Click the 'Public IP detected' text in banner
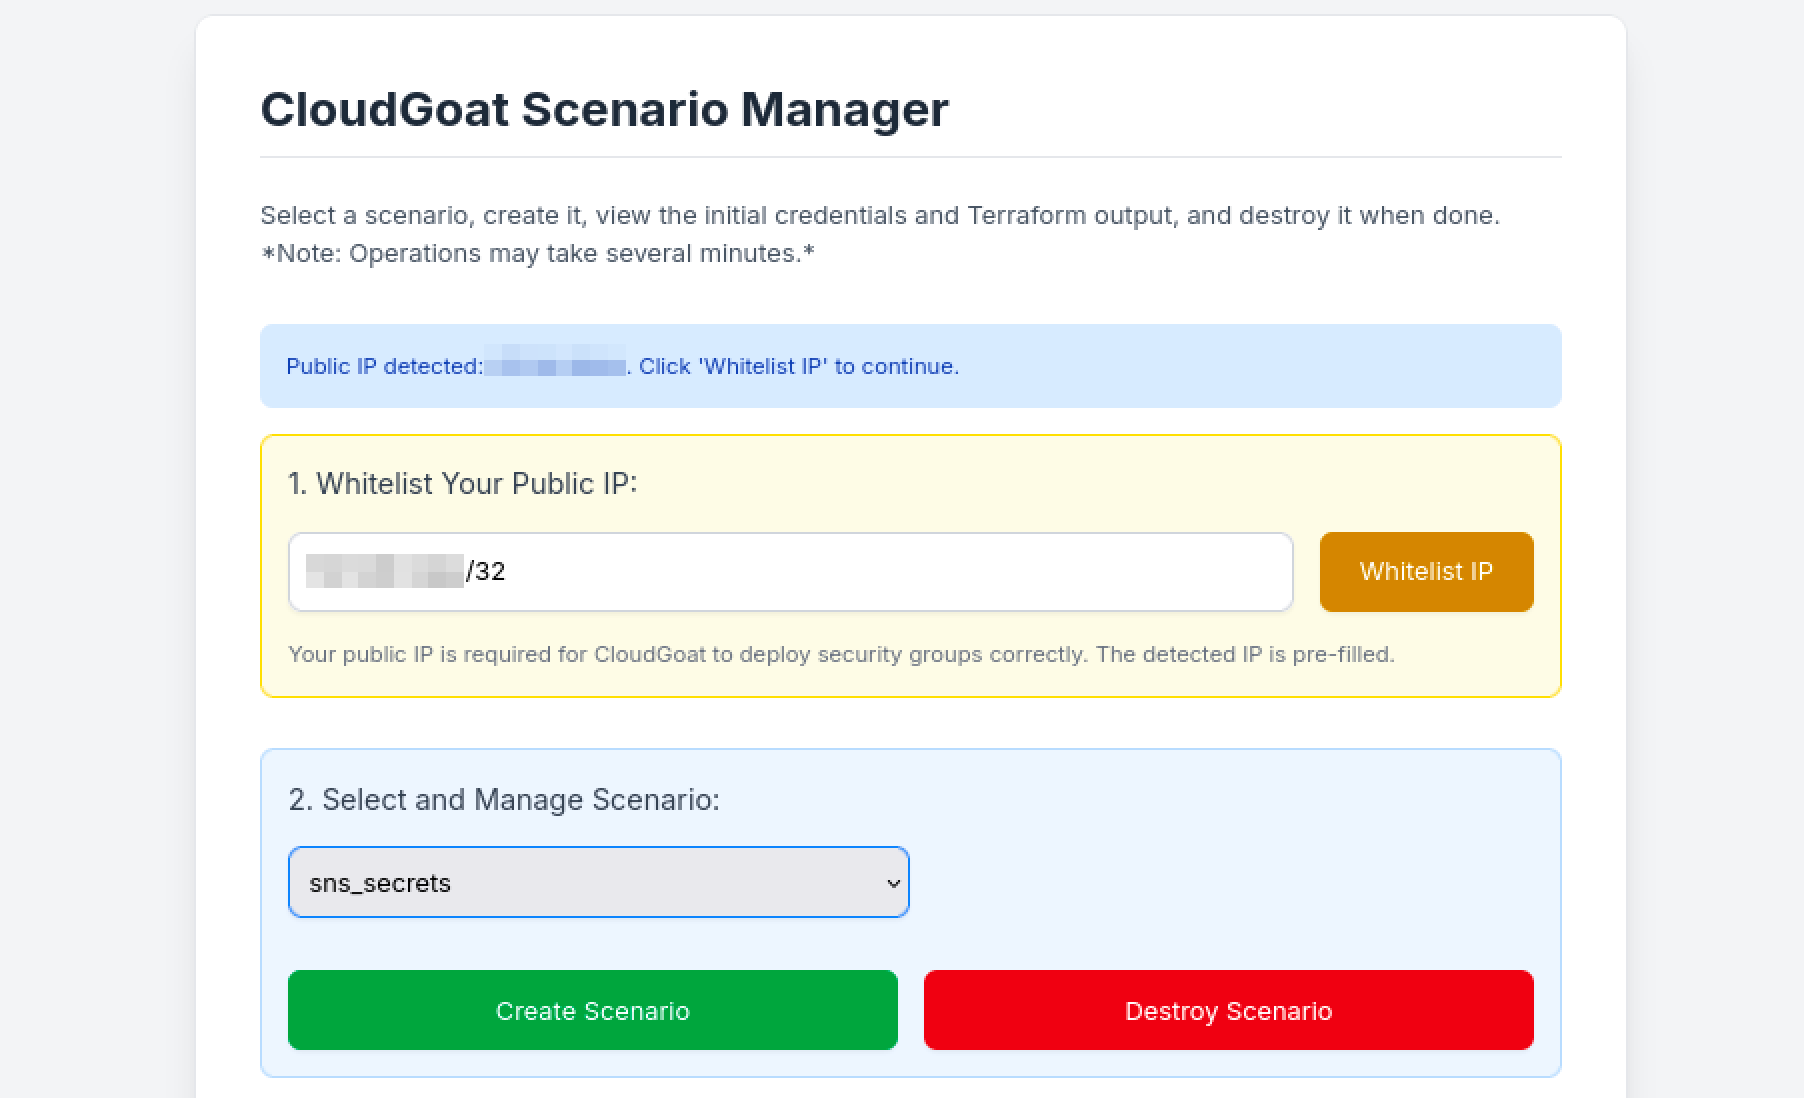 (384, 367)
